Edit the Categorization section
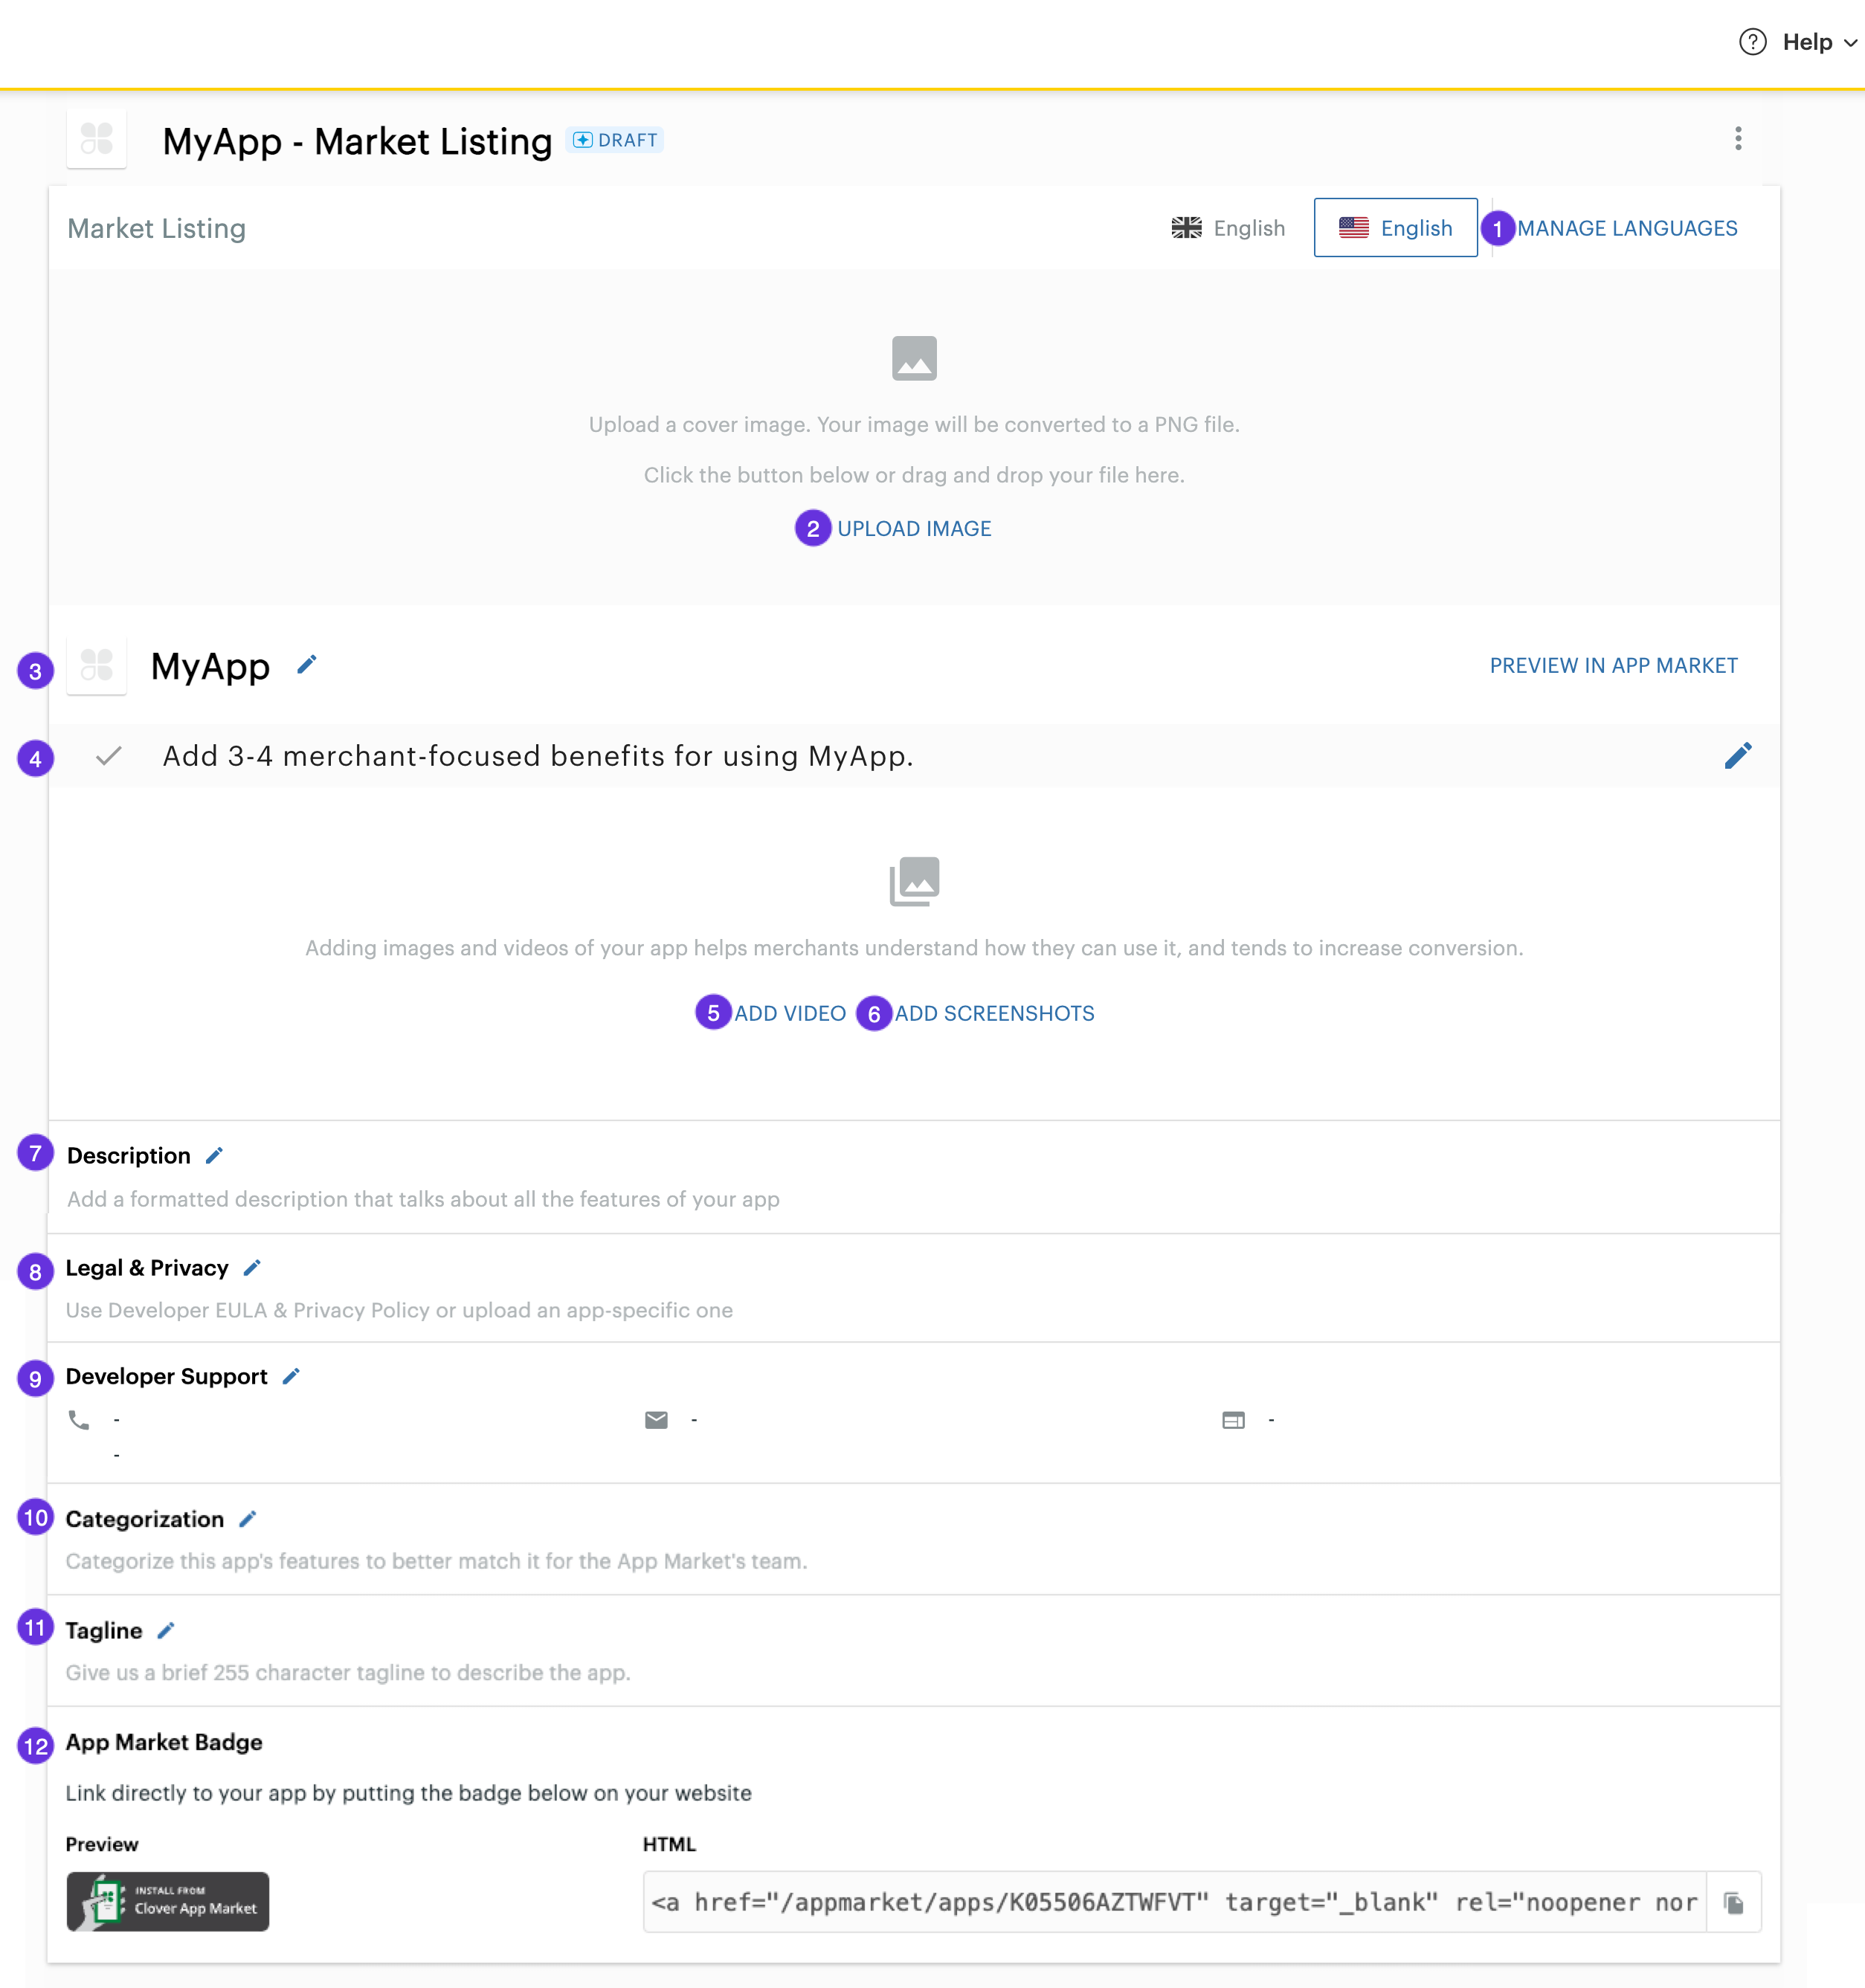The width and height of the screenshot is (1865, 1988). [x=248, y=1519]
